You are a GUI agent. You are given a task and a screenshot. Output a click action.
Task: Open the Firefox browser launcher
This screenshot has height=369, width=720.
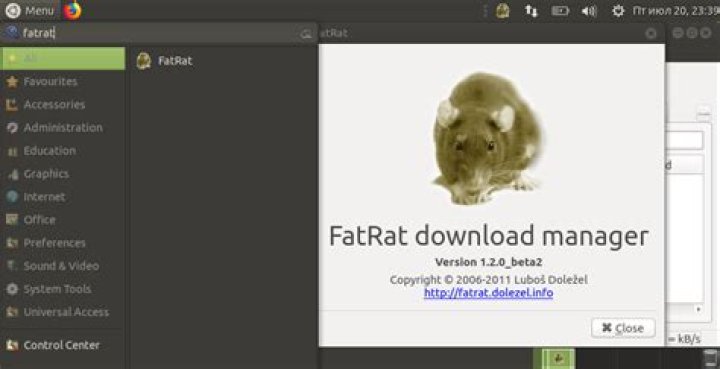(x=72, y=10)
